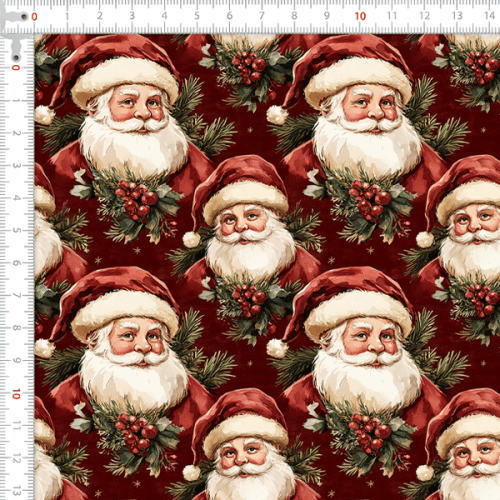Click the rivet hole on the vertical ruler

16,58
